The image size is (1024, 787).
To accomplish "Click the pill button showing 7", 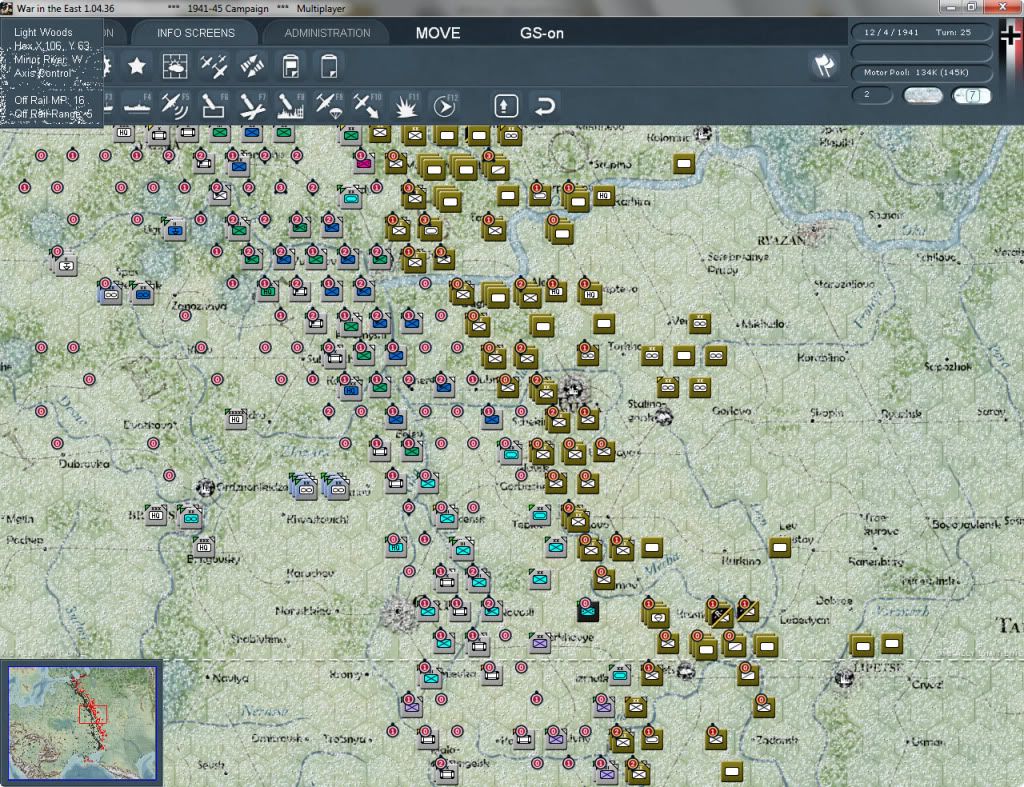I will [972, 95].
